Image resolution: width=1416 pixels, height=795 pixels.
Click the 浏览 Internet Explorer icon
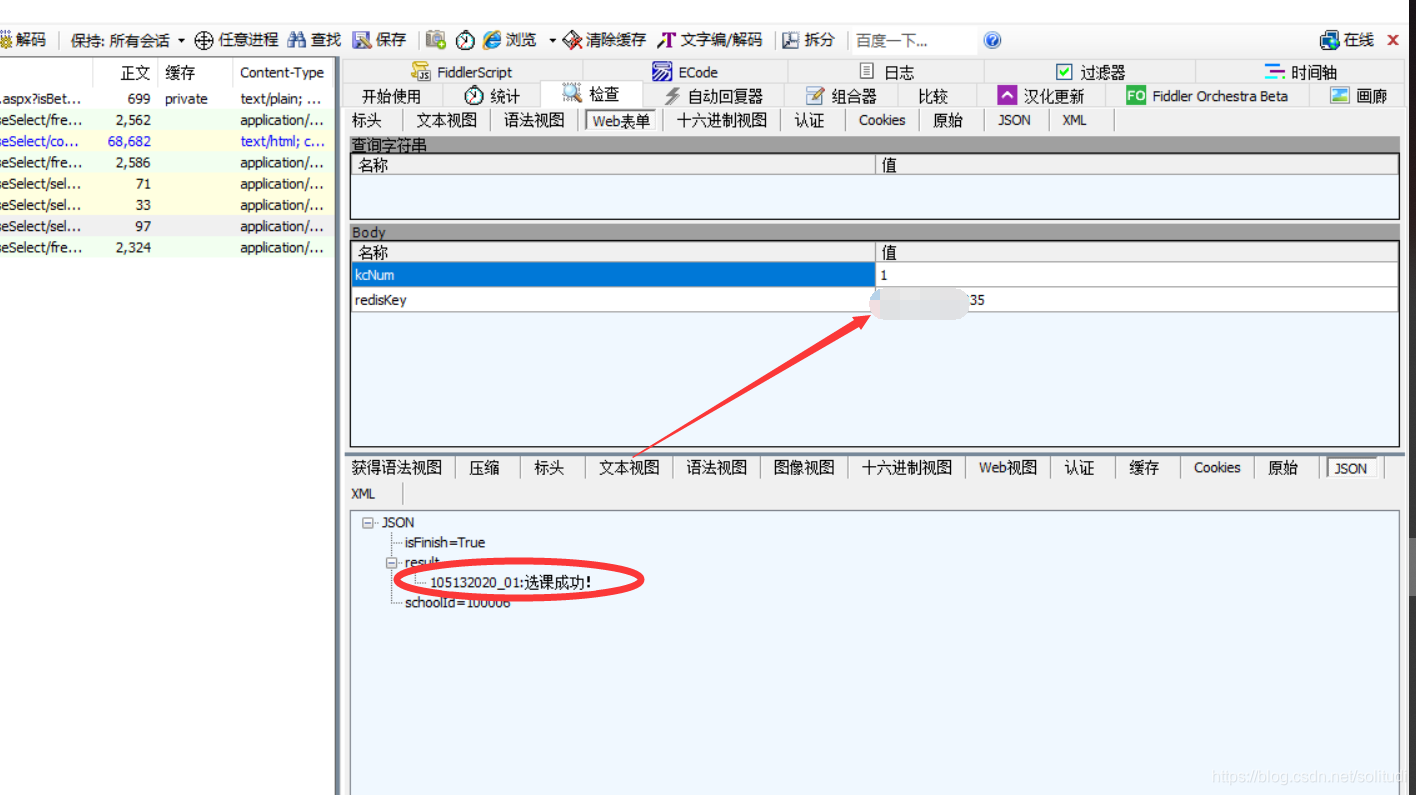pyautogui.click(x=492, y=40)
